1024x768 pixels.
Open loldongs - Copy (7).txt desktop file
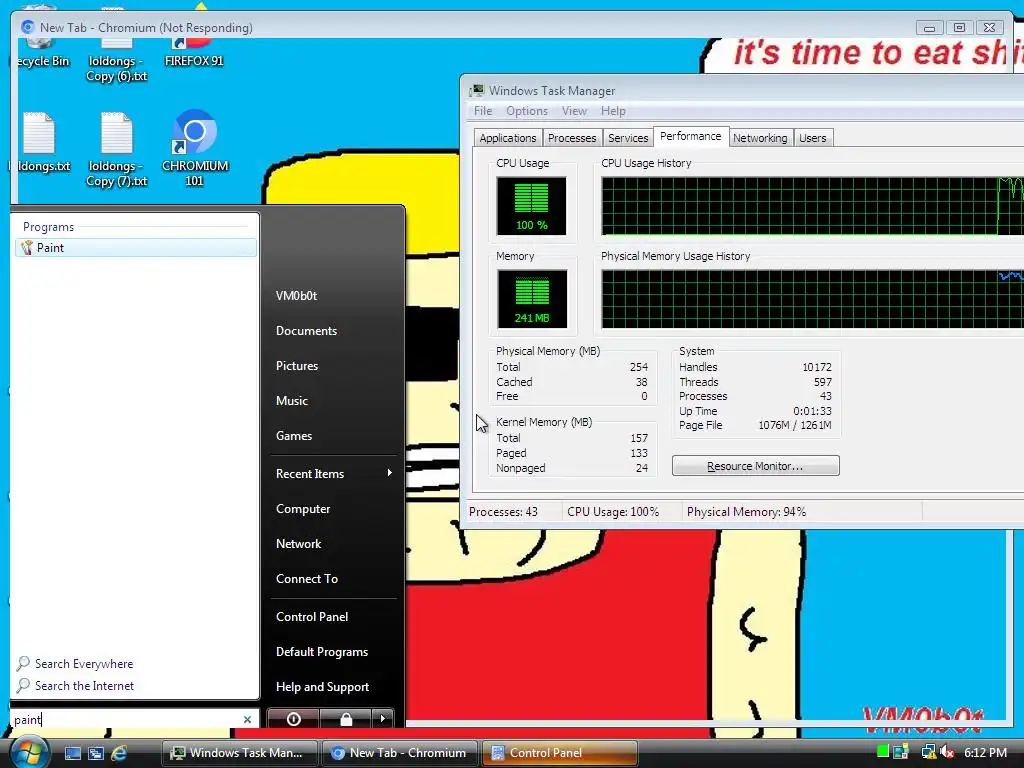tap(117, 150)
